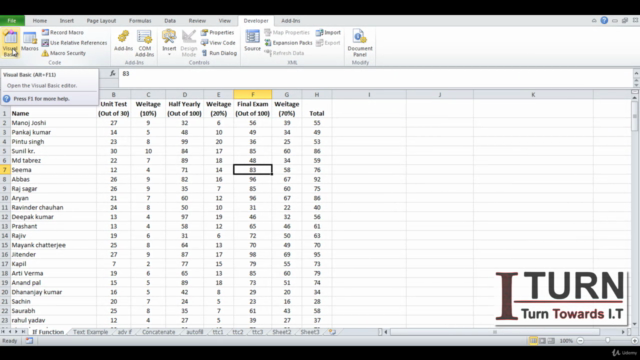The height and width of the screenshot is (360, 640).
Task: Open the XML Source pane
Action: tap(252, 41)
